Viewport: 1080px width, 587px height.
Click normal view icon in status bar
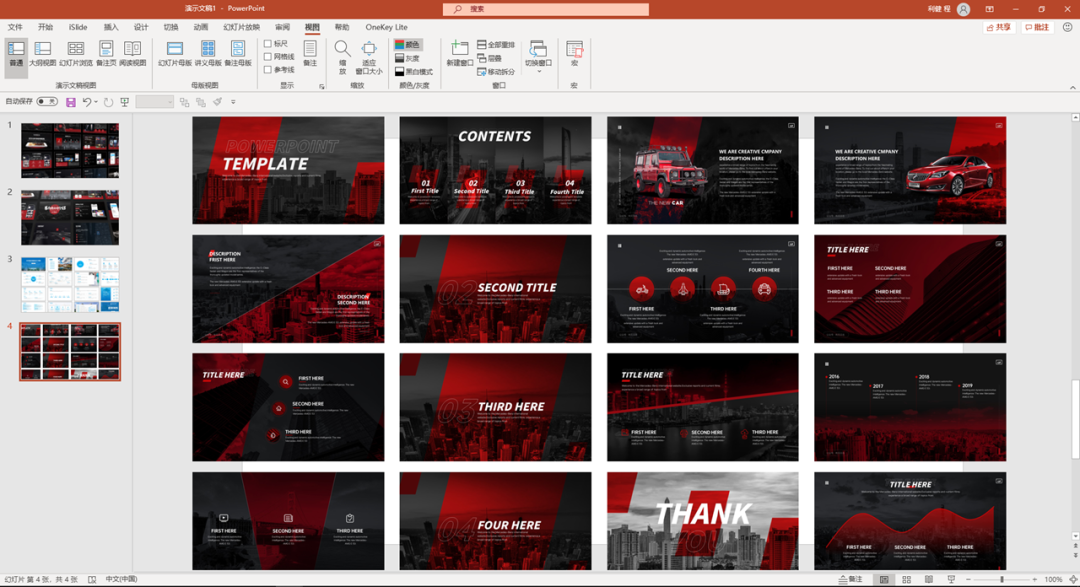(x=884, y=579)
